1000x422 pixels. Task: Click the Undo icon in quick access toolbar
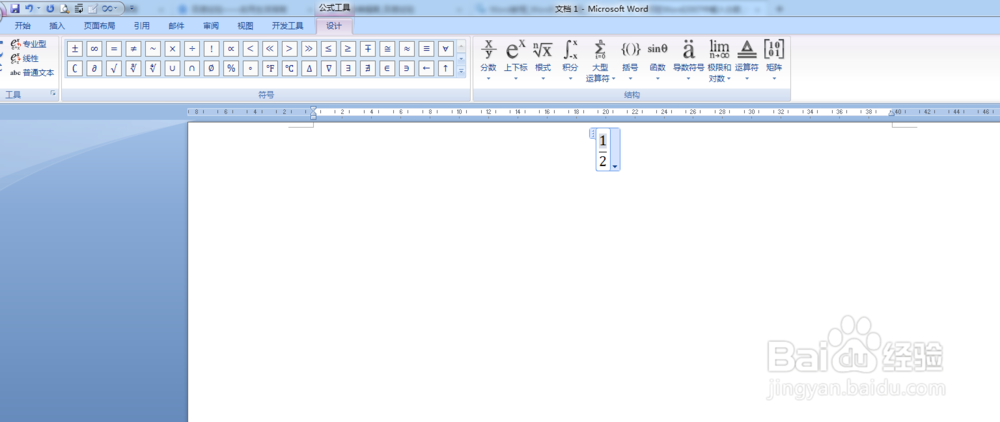coord(29,8)
